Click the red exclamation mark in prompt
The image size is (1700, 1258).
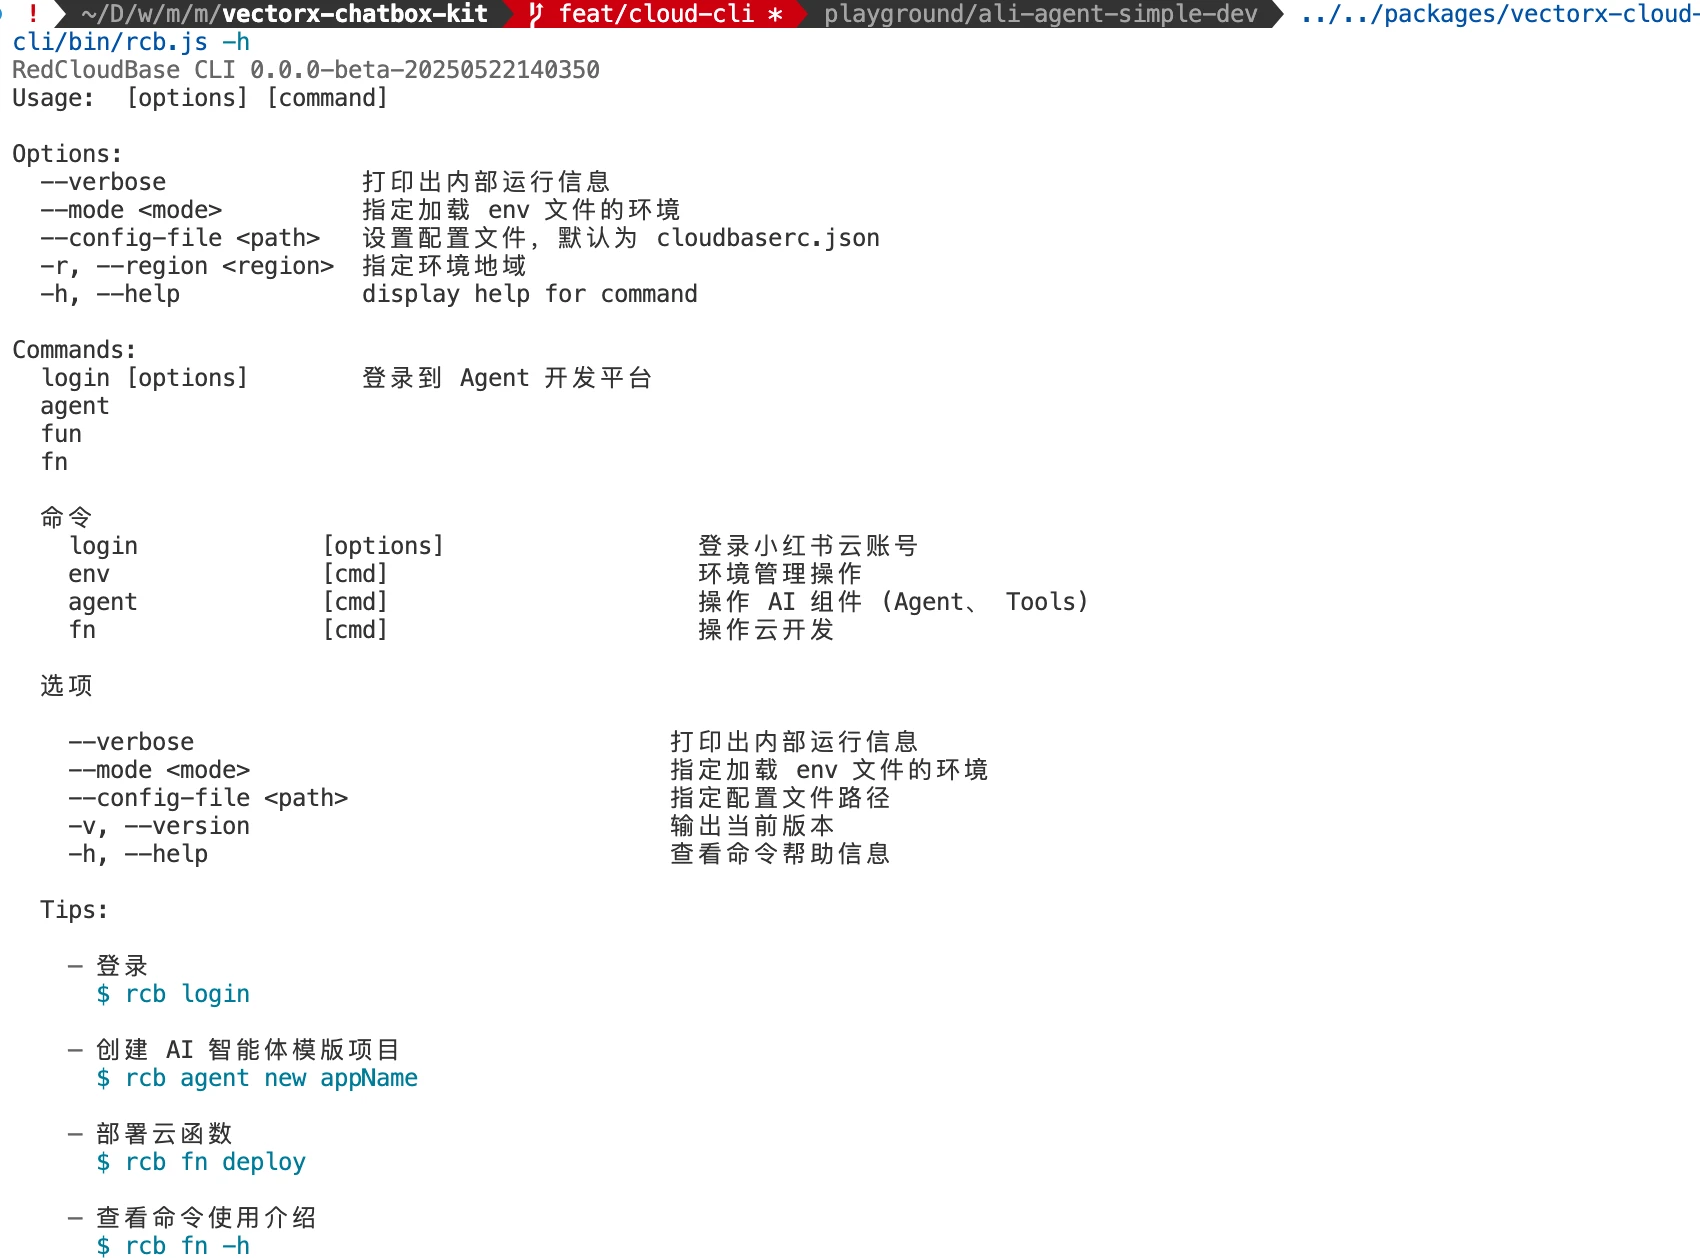coord(33,14)
